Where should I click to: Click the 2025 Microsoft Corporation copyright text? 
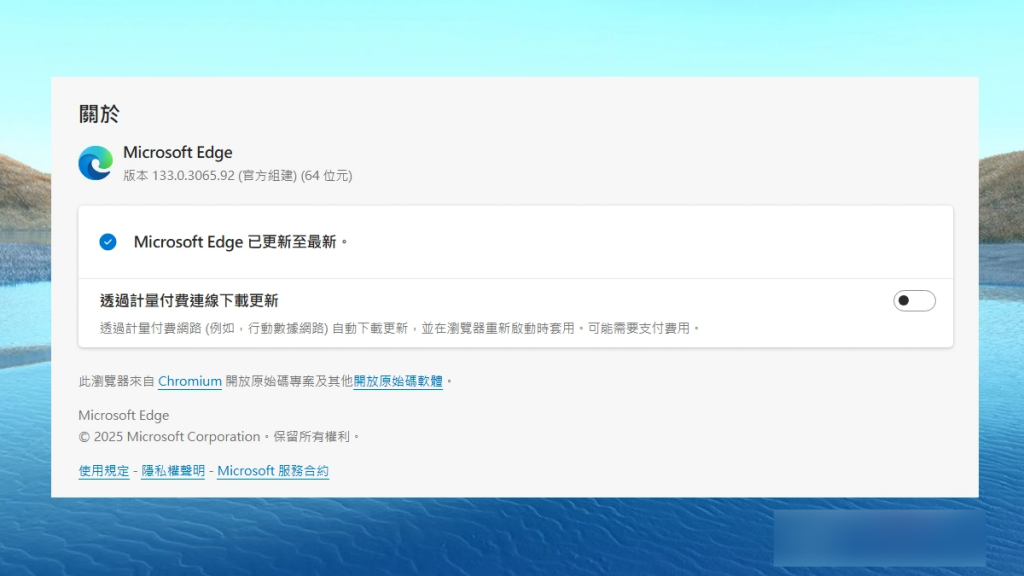pos(219,436)
